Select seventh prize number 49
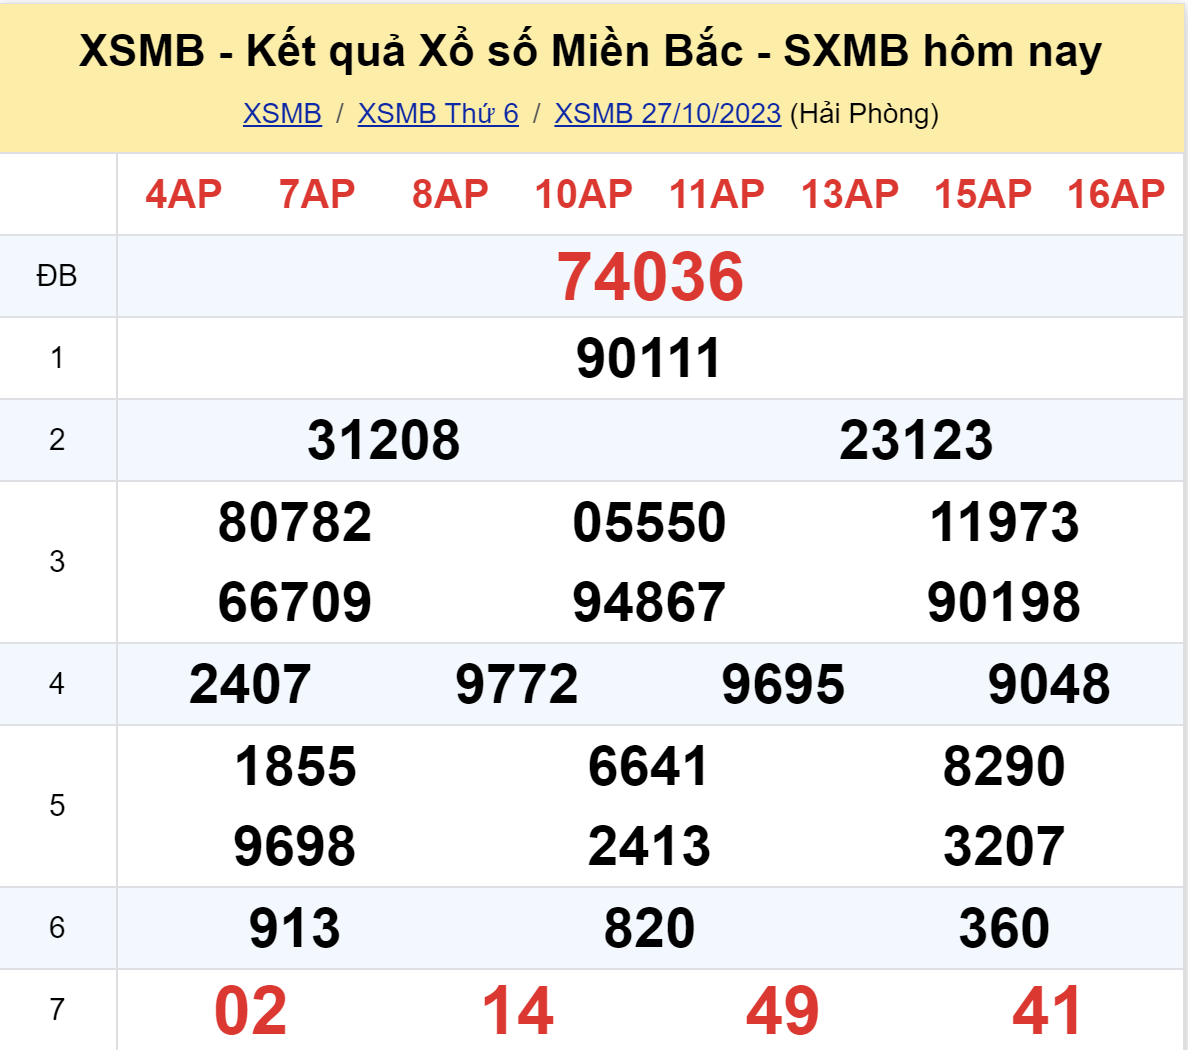This screenshot has height=1050, width=1188. coord(783,1011)
